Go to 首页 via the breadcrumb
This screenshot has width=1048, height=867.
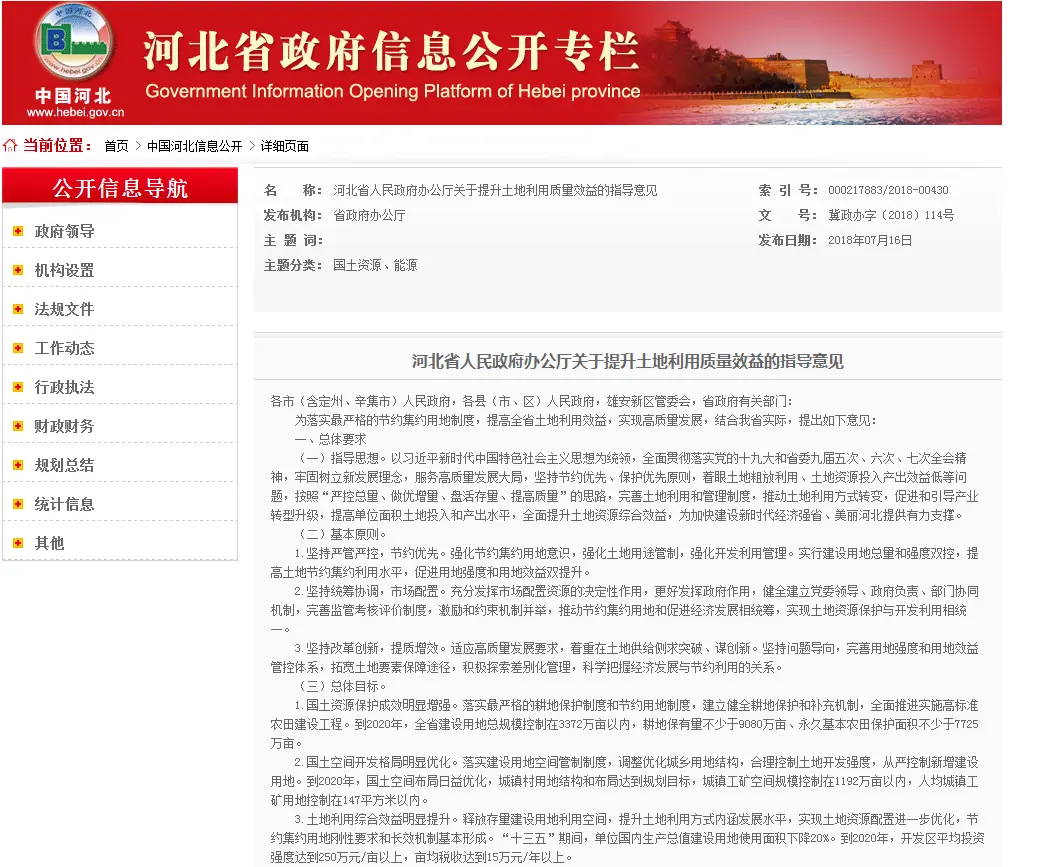click(116, 146)
